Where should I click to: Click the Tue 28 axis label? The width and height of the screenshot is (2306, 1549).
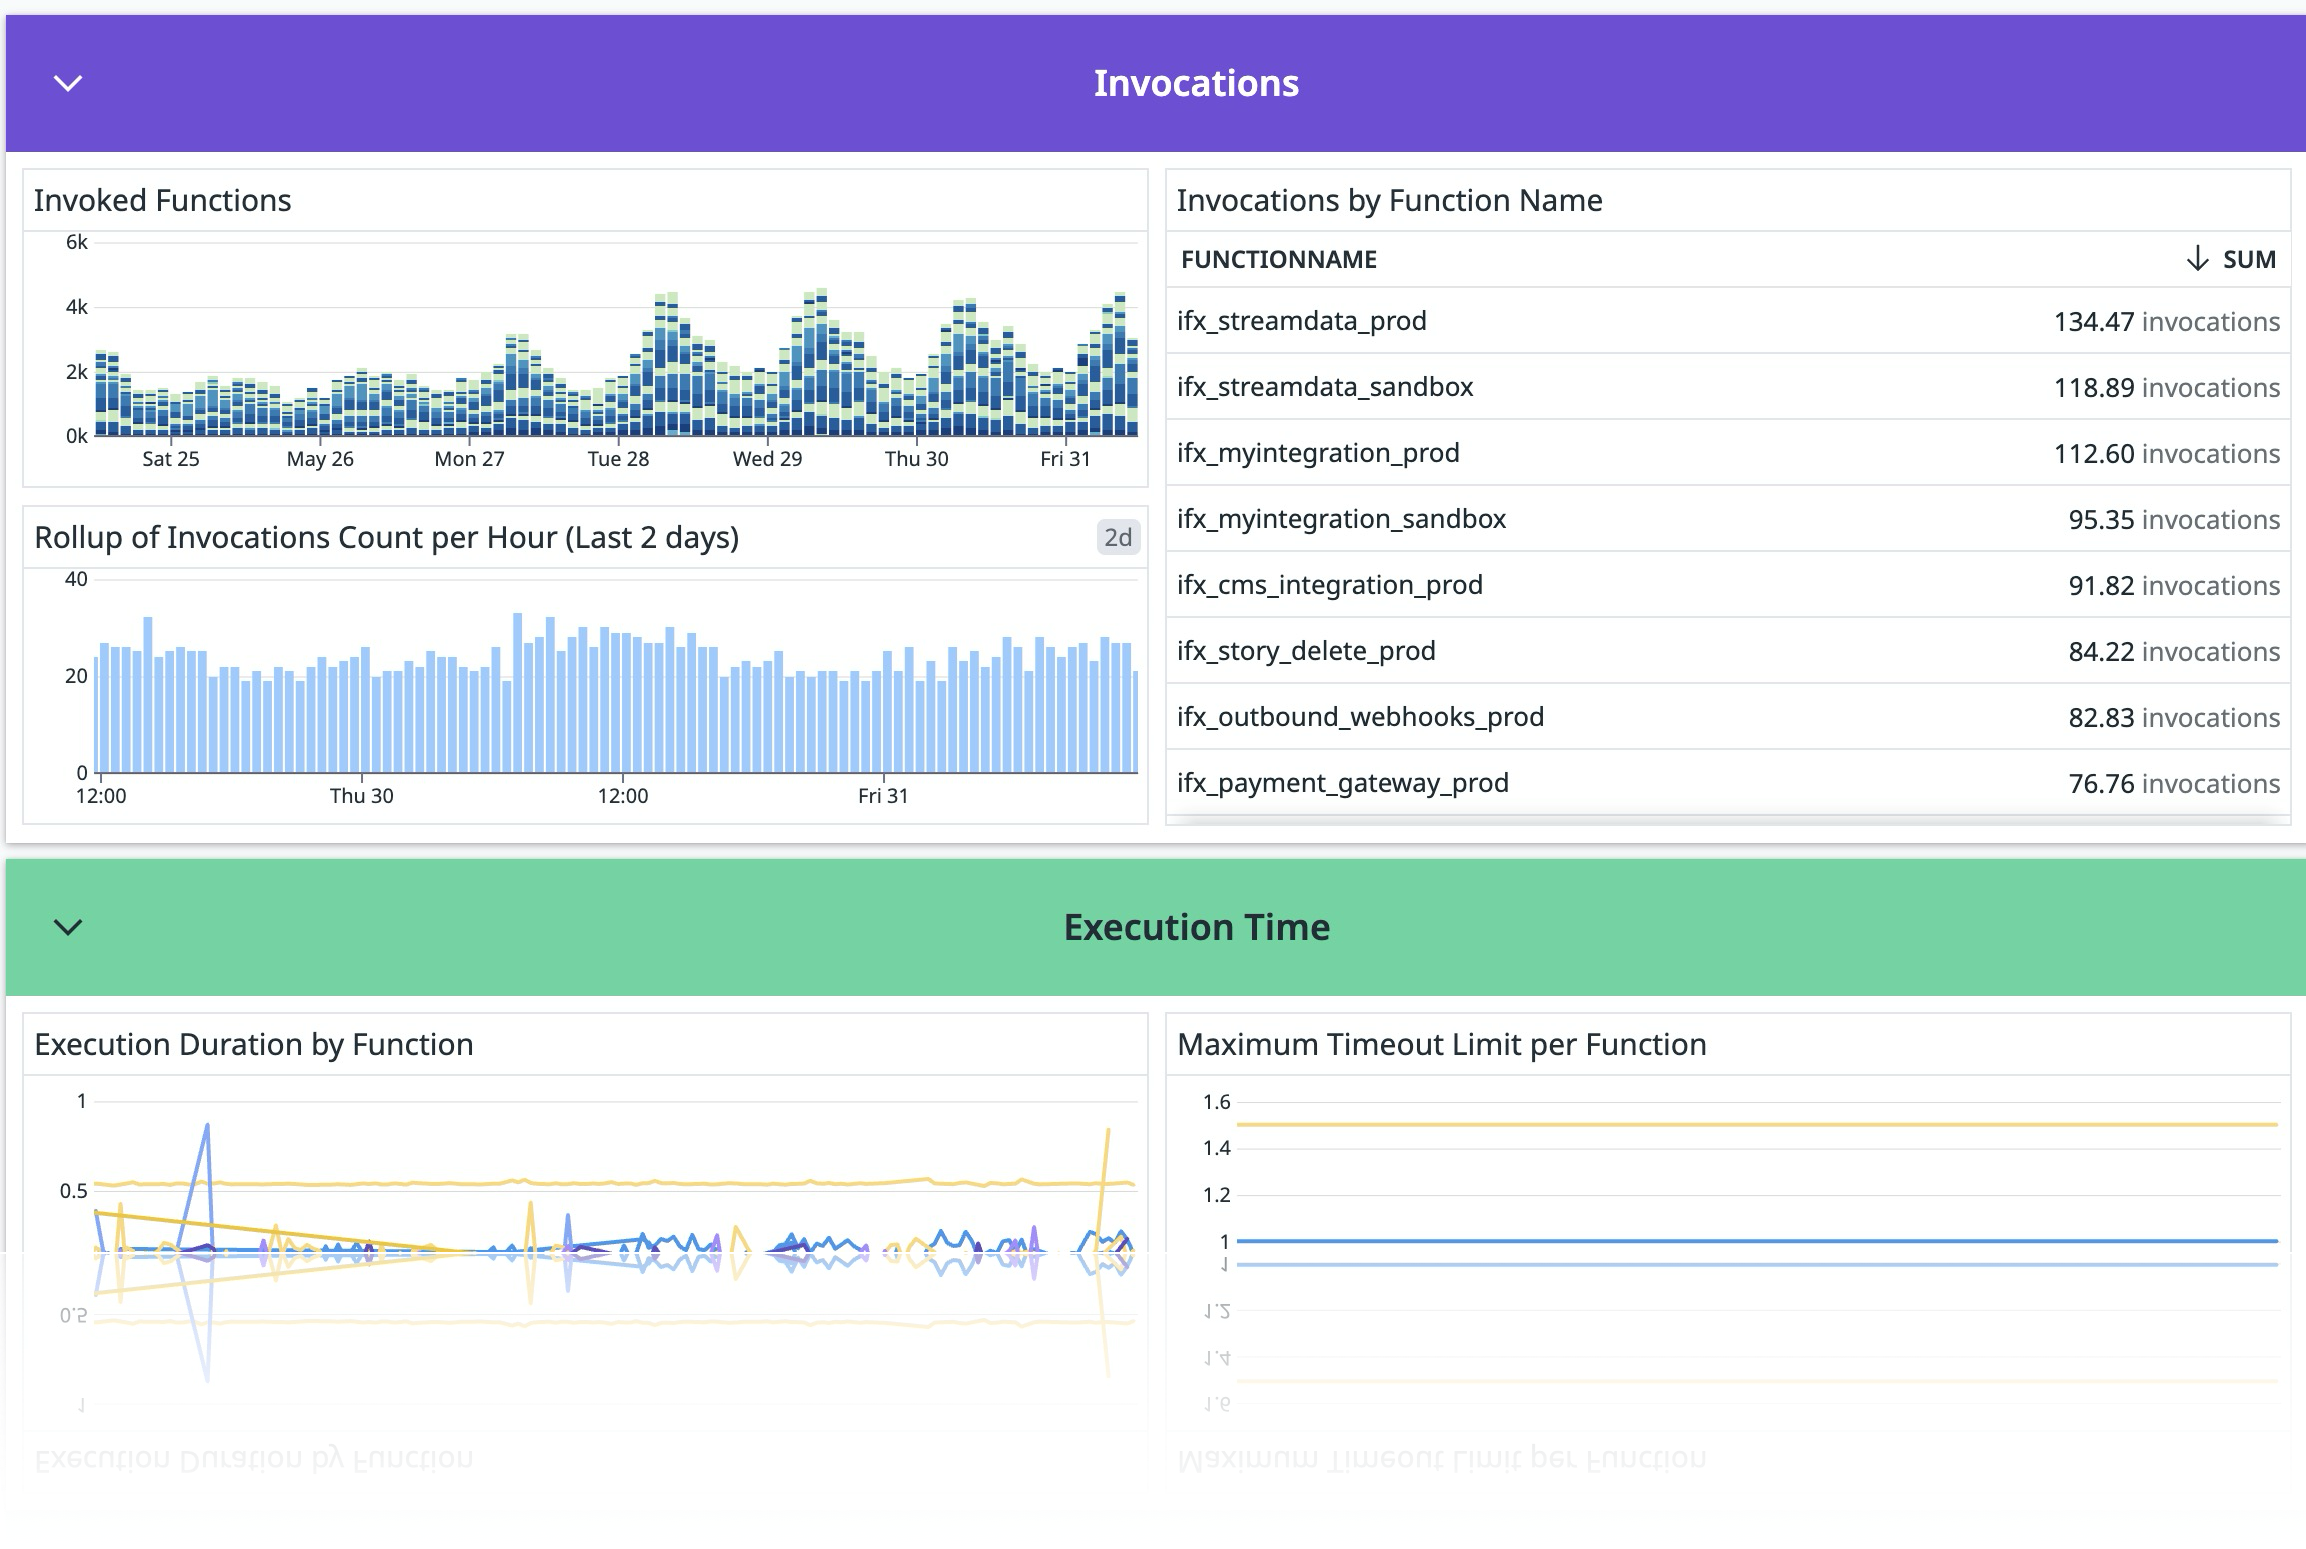618,459
